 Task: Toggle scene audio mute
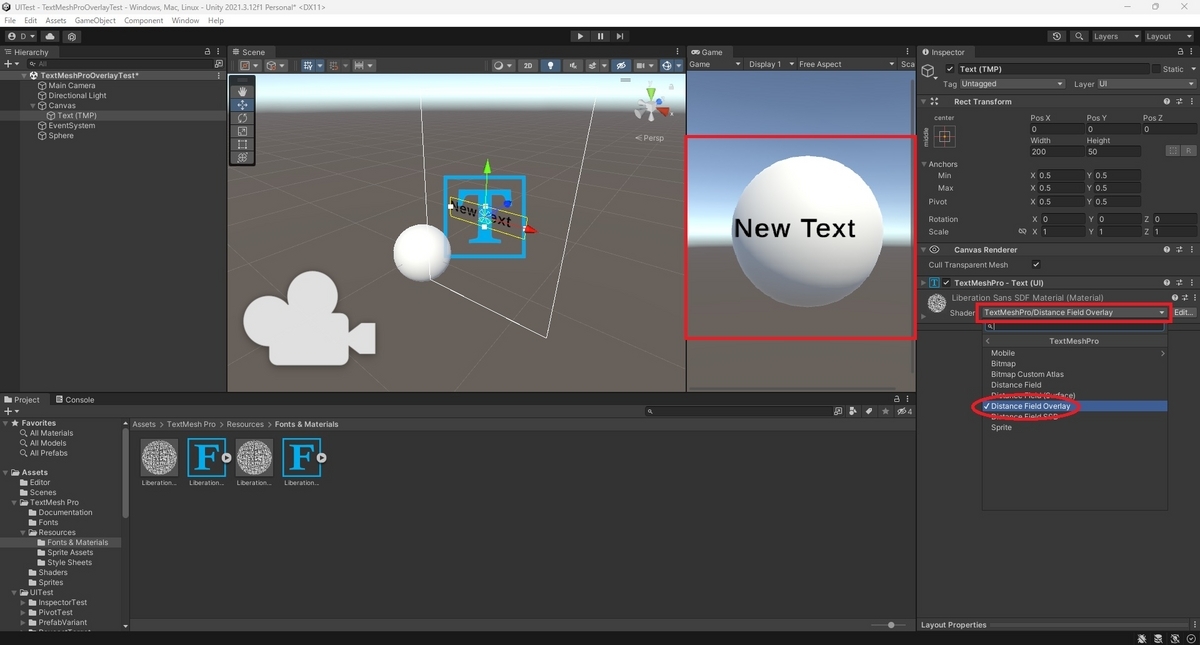(573, 65)
